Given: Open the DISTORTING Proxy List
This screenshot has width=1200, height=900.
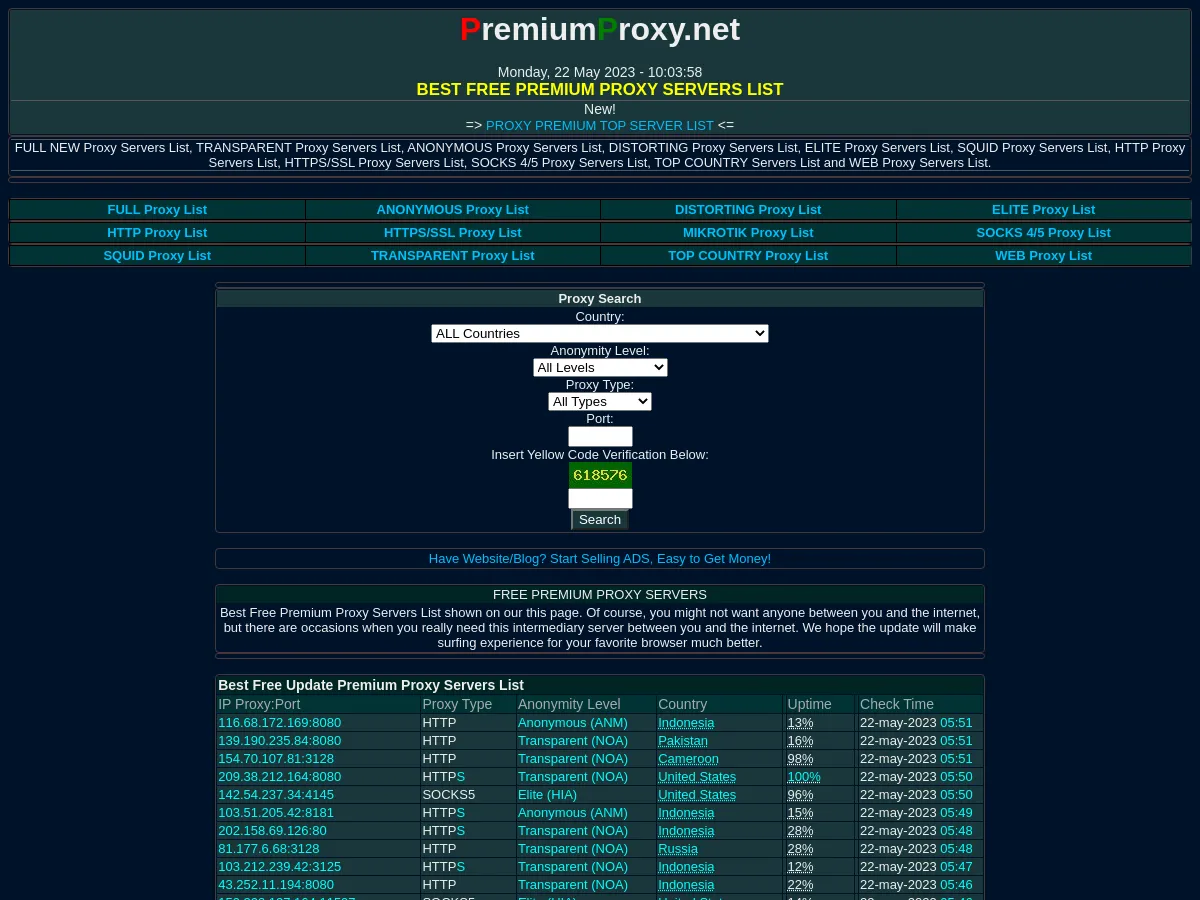Looking at the screenshot, I should 747,209.
